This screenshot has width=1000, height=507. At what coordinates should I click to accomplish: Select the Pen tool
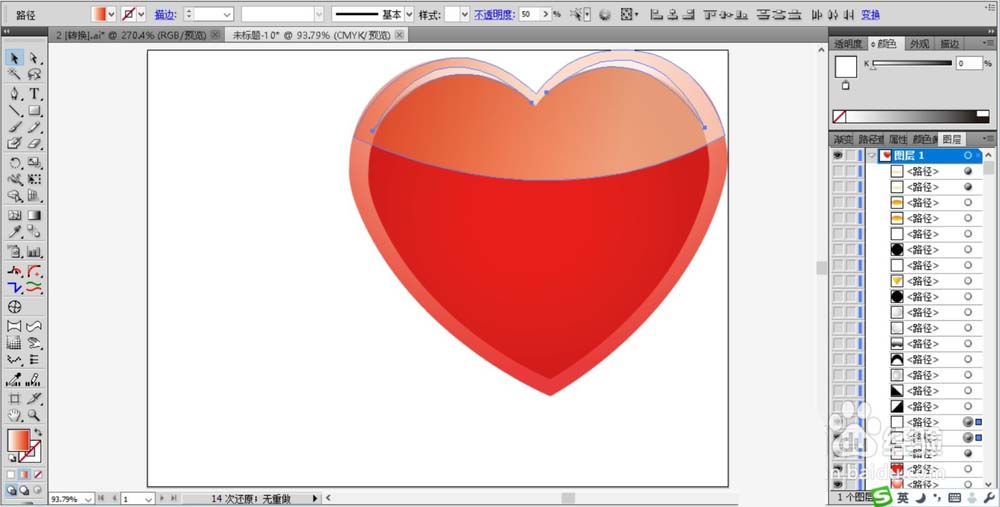pyautogui.click(x=14, y=94)
